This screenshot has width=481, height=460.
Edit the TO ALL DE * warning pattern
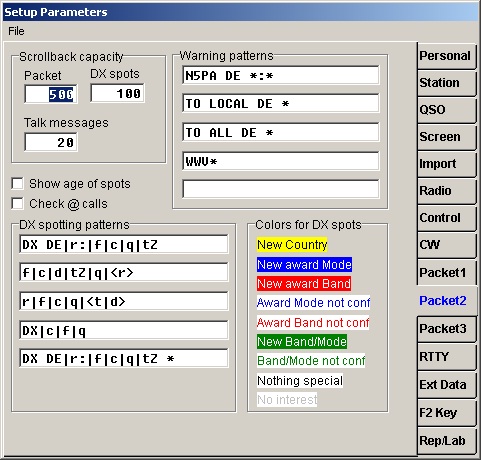[x=281, y=132]
